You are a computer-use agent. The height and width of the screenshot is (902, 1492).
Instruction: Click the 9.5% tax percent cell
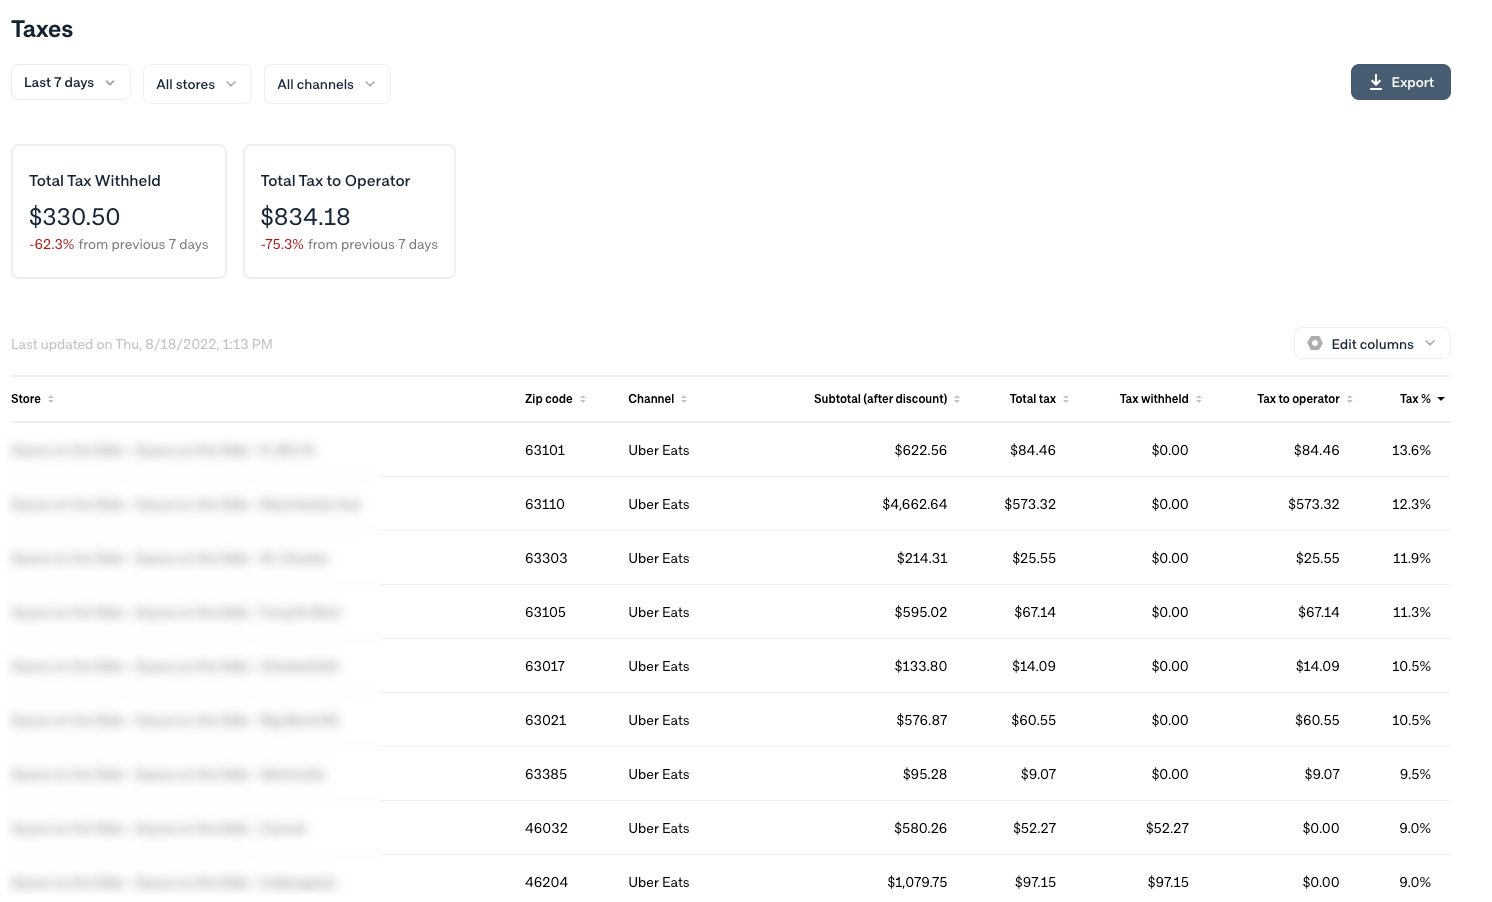pyautogui.click(x=1415, y=774)
